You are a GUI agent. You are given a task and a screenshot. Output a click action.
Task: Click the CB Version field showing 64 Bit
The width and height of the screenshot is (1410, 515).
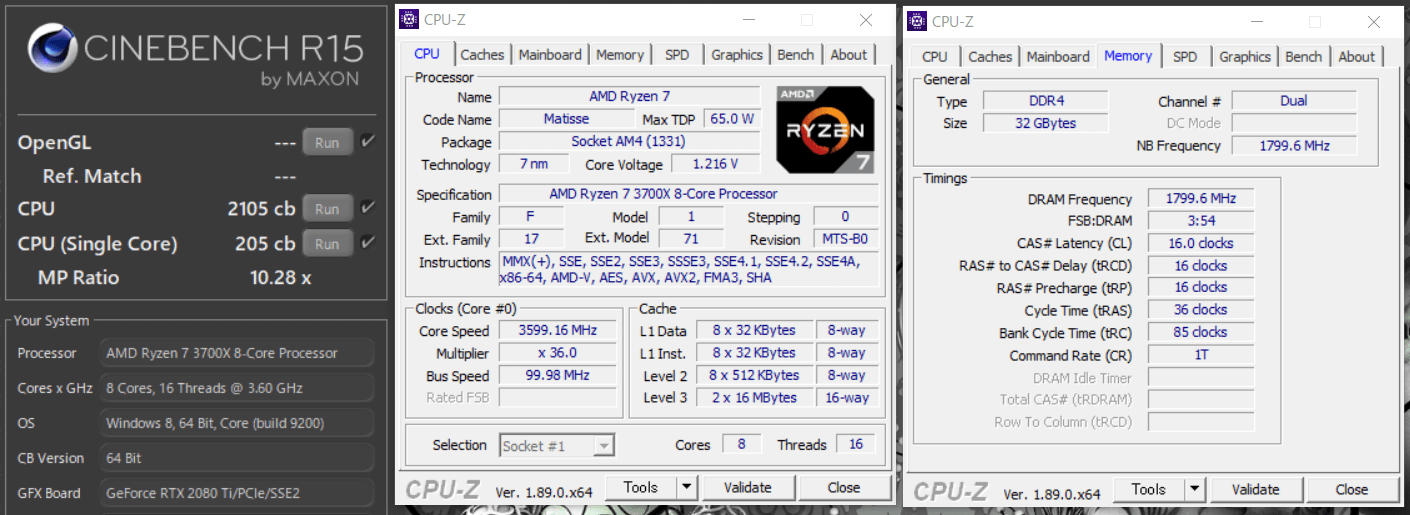(x=237, y=458)
